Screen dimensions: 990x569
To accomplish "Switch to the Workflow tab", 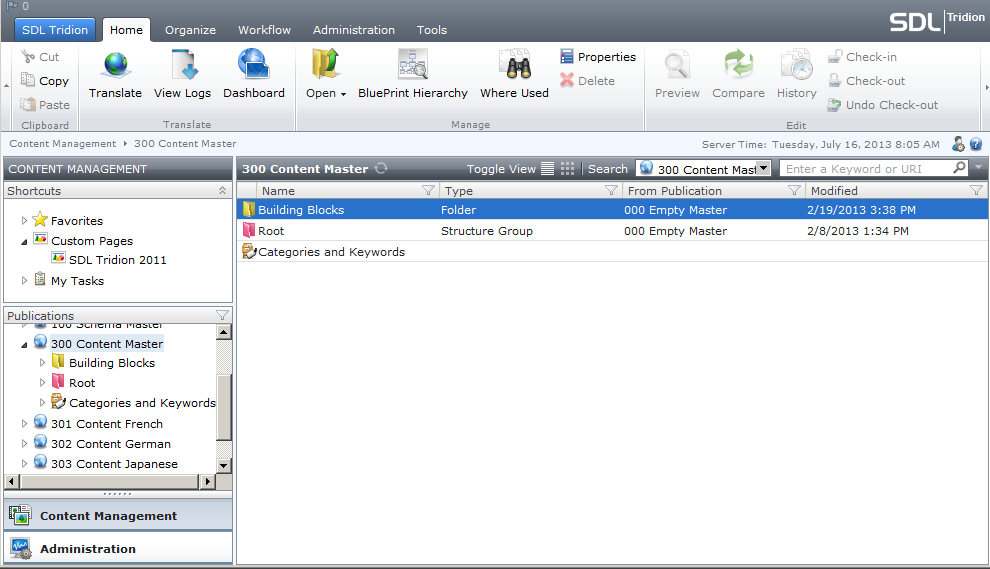I will tap(264, 30).
